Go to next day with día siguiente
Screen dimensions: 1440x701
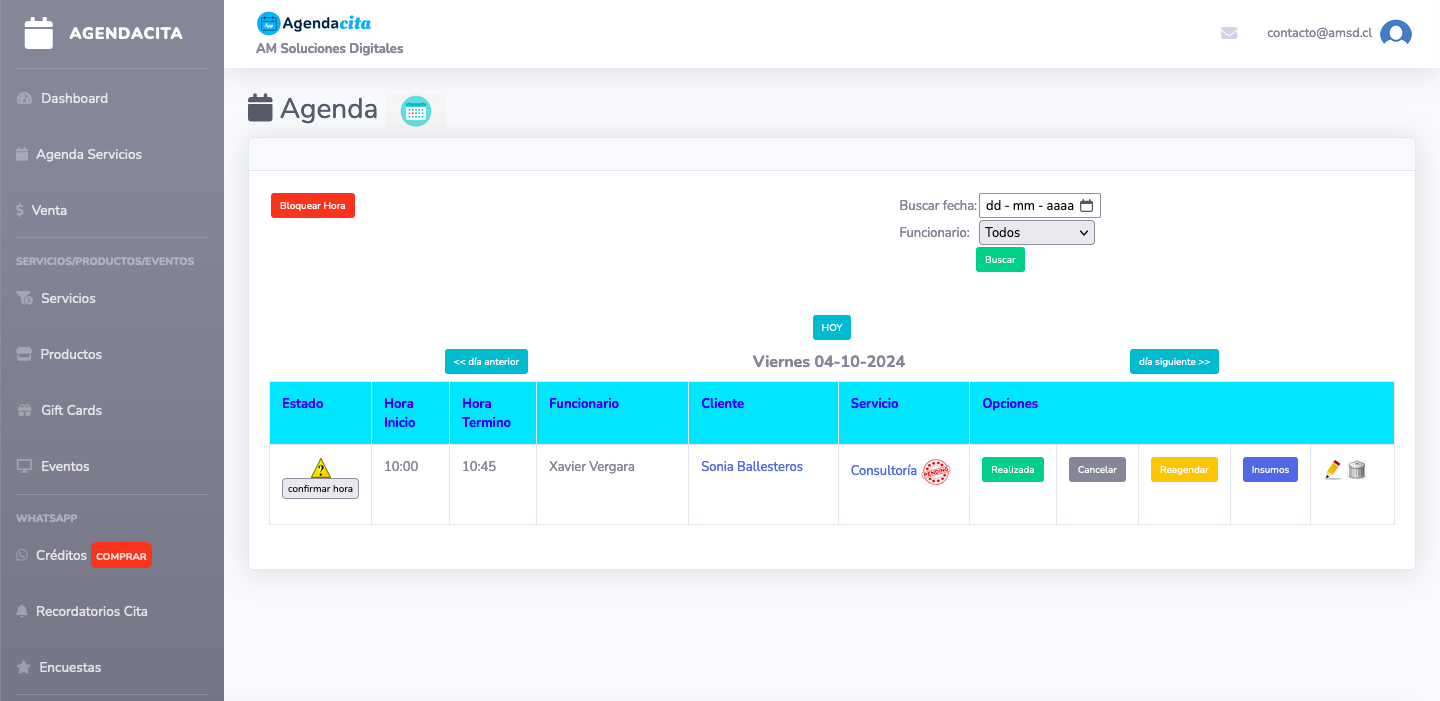tap(1174, 362)
